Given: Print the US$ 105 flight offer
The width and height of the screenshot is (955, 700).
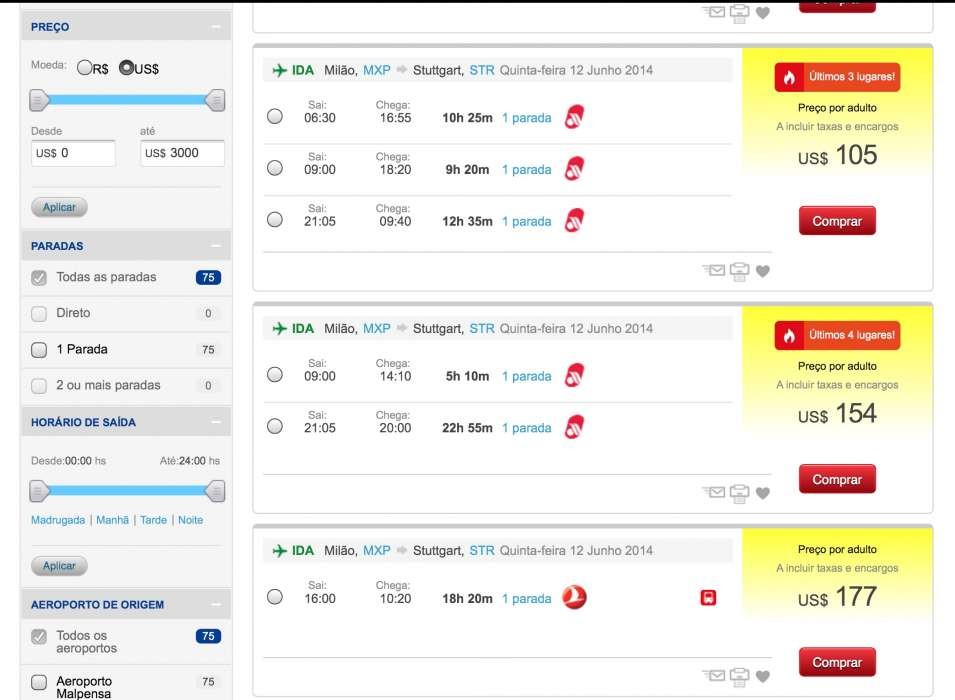Looking at the screenshot, I should (x=739, y=270).
